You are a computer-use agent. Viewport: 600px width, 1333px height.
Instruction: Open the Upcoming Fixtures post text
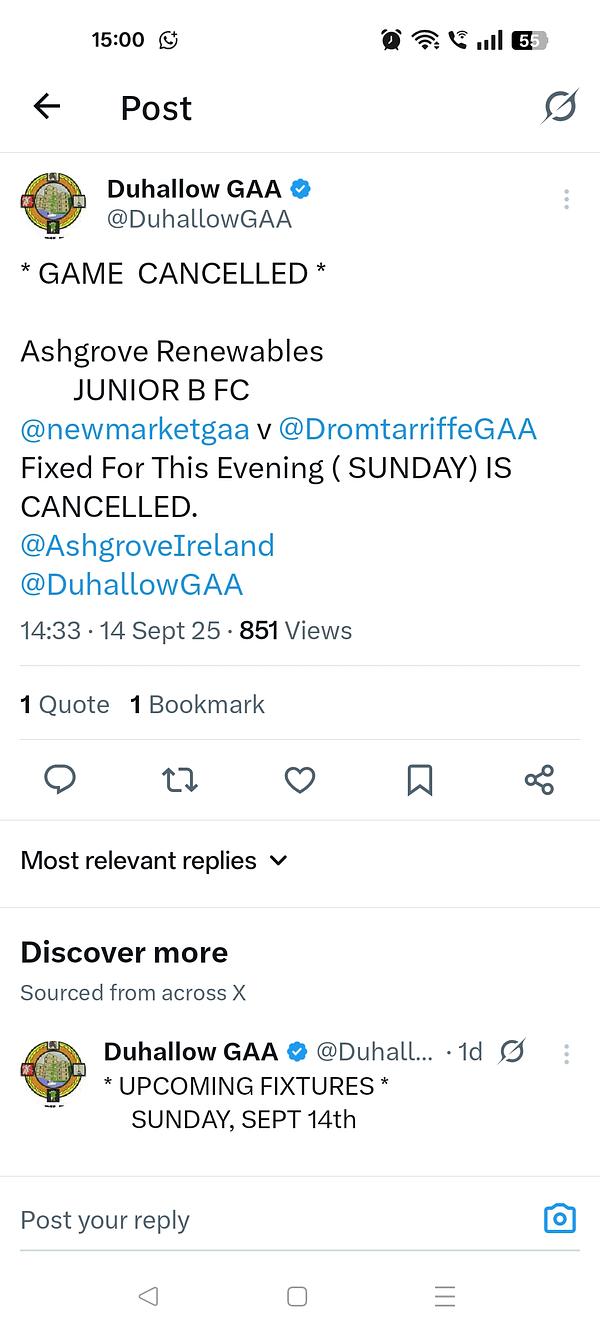246,1102
